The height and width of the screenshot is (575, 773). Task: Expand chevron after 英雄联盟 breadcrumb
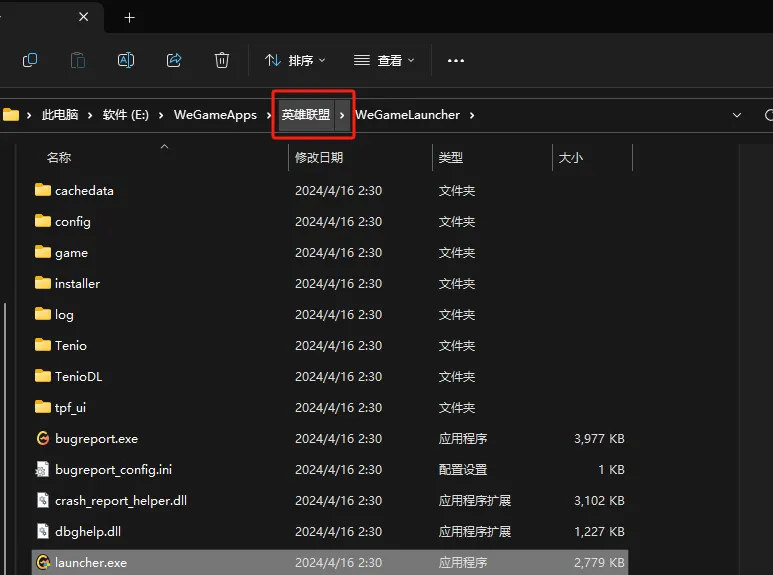point(342,115)
